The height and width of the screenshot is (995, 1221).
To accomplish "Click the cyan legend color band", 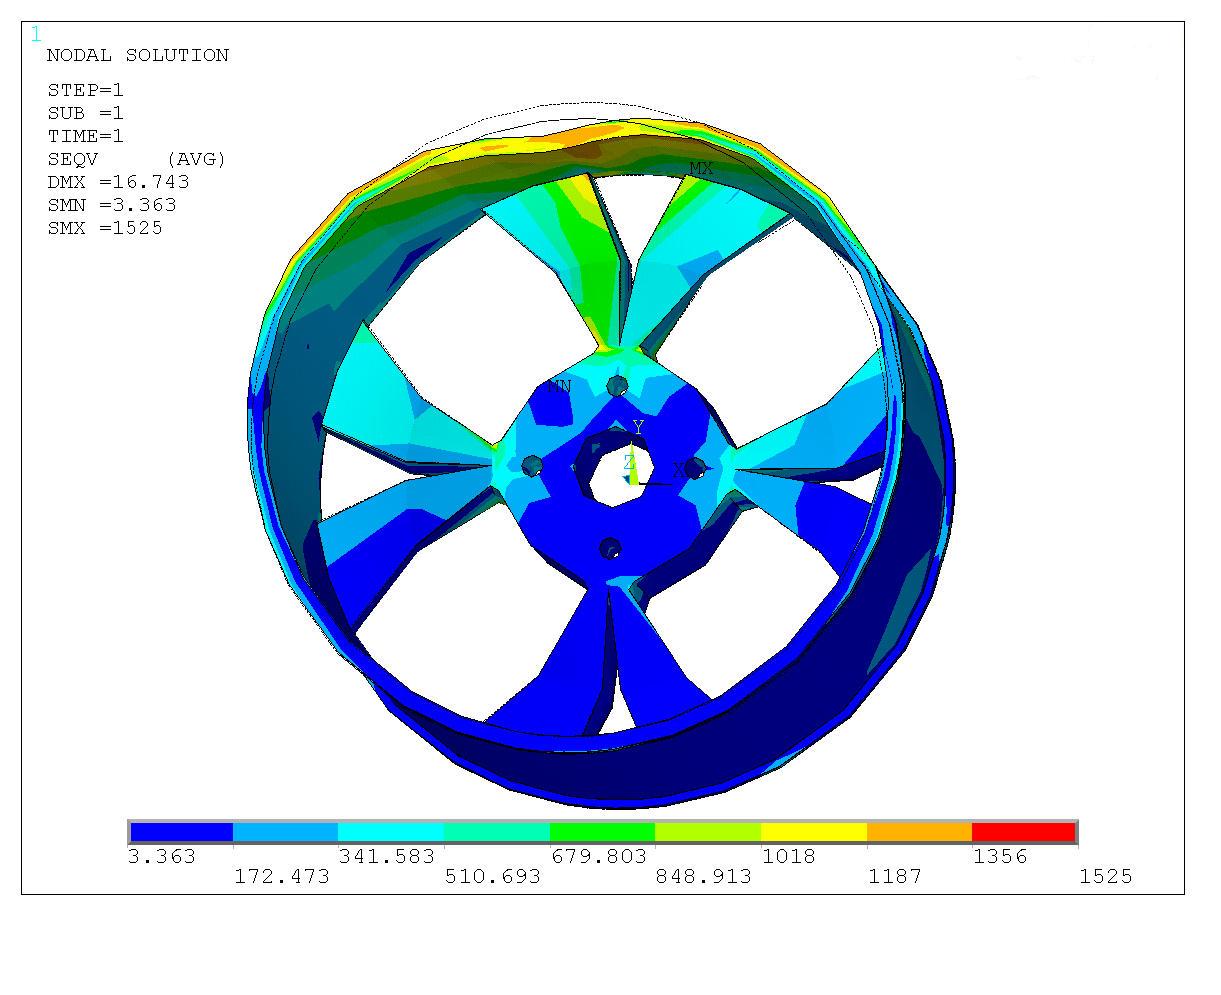I will [391, 832].
